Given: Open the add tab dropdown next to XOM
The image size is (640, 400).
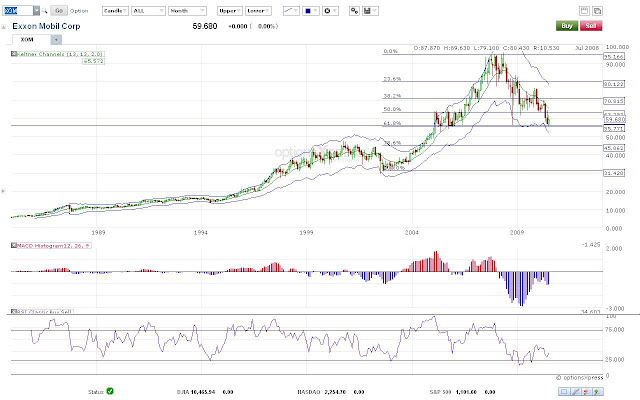Looking at the screenshot, I should tap(56, 40).
